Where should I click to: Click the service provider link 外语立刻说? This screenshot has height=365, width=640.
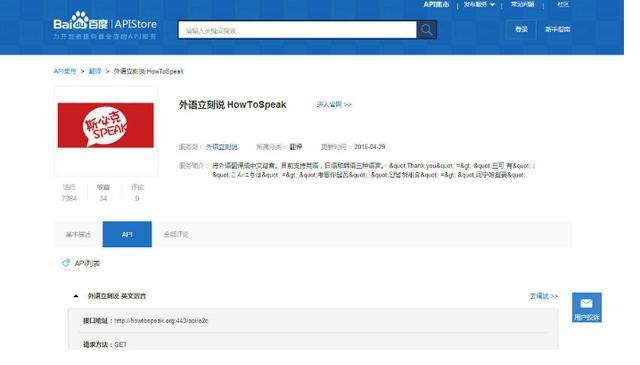(x=222, y=147)
